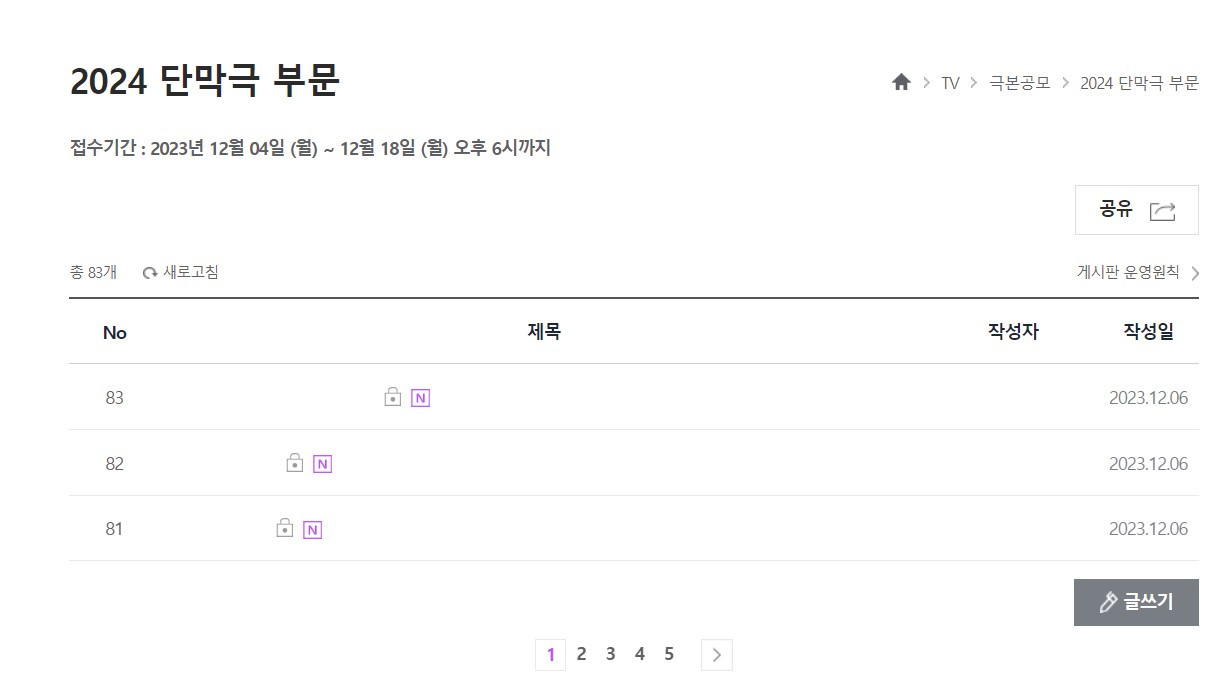Open 게시판 운영원칙 chevron link

pyautogui.click(x=1138, y=272)
